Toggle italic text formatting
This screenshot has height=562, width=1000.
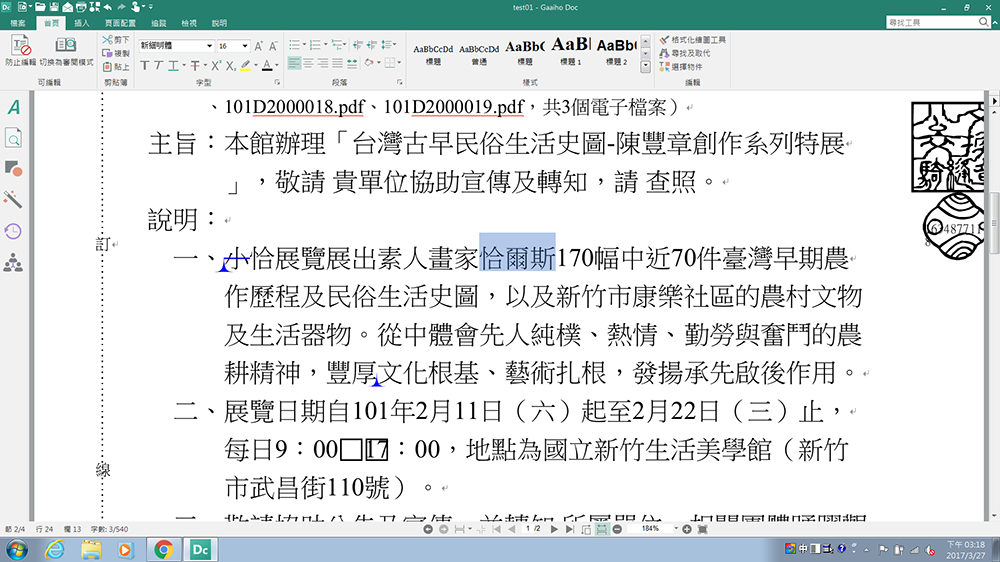click(x=158, y=66)
